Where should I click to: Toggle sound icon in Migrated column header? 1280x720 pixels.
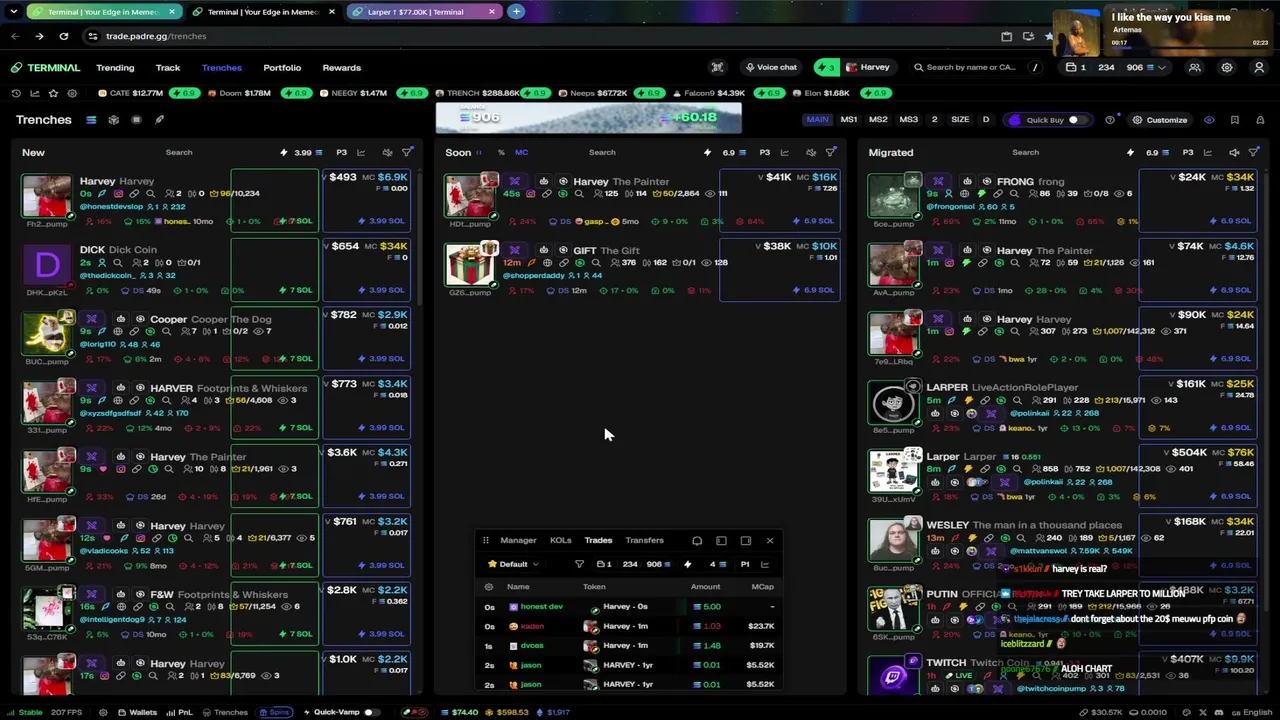1234,153
